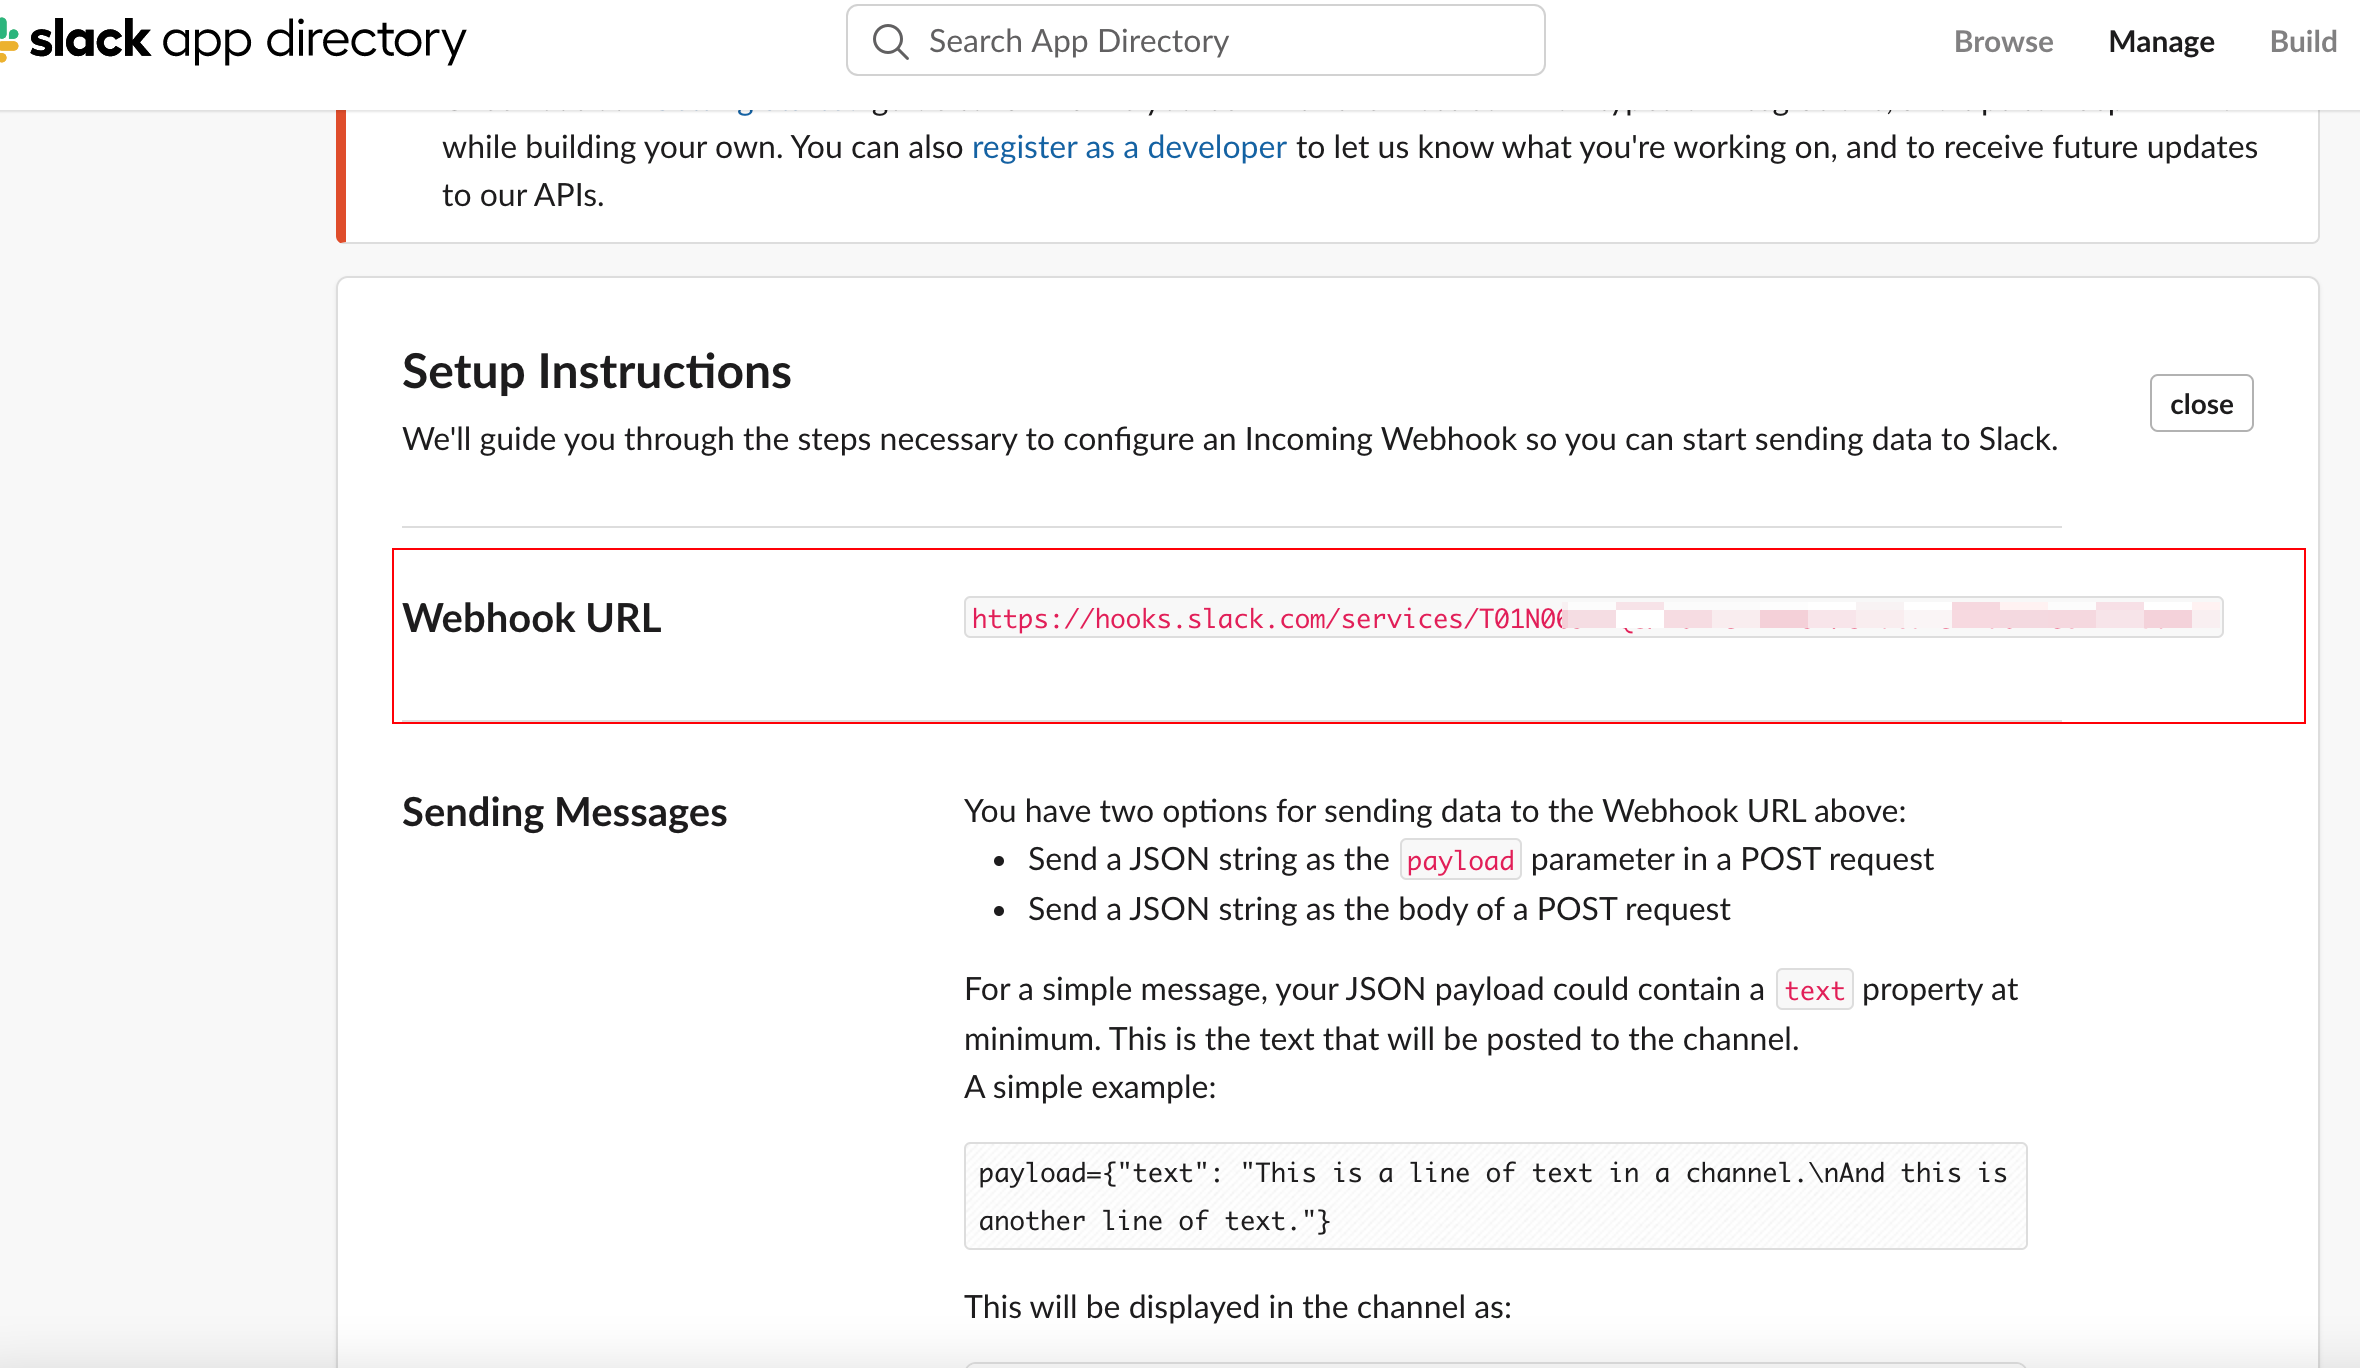Click the payload example code block

click(x=1495, y=1196)
